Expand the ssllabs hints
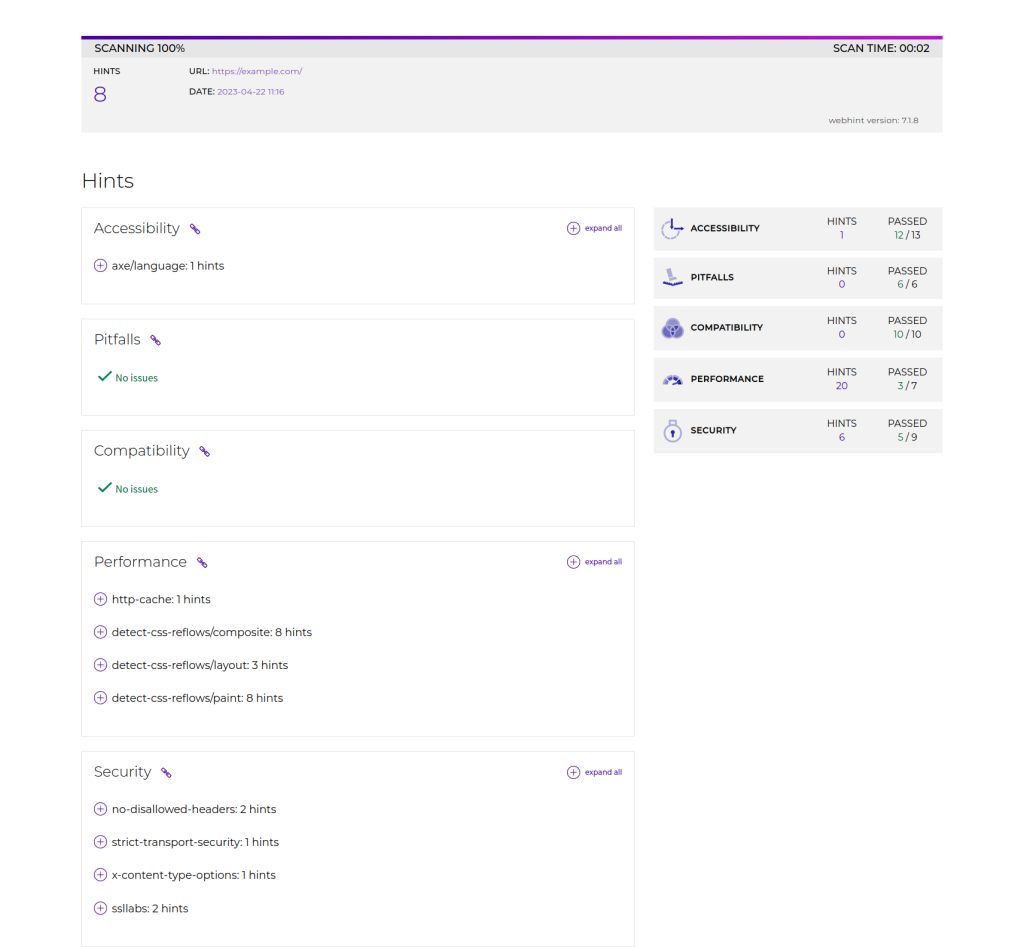Screen dimensions: 1024x947 point(100,908)
